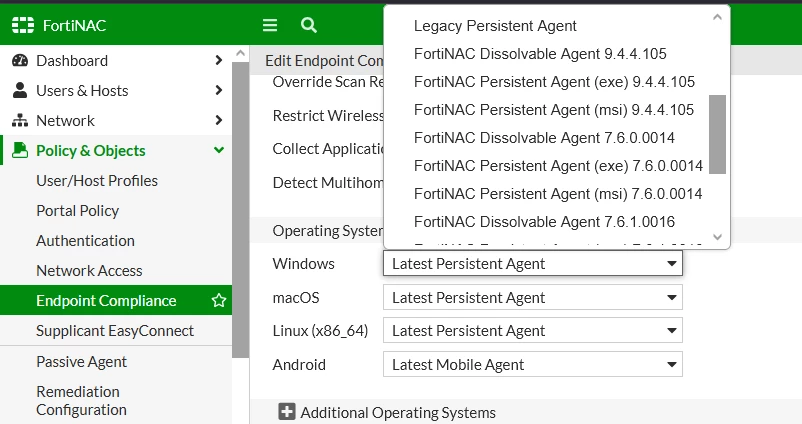Open Users & Hosts section
Viewport: 802px width, 424px height.
coord(82,90)
